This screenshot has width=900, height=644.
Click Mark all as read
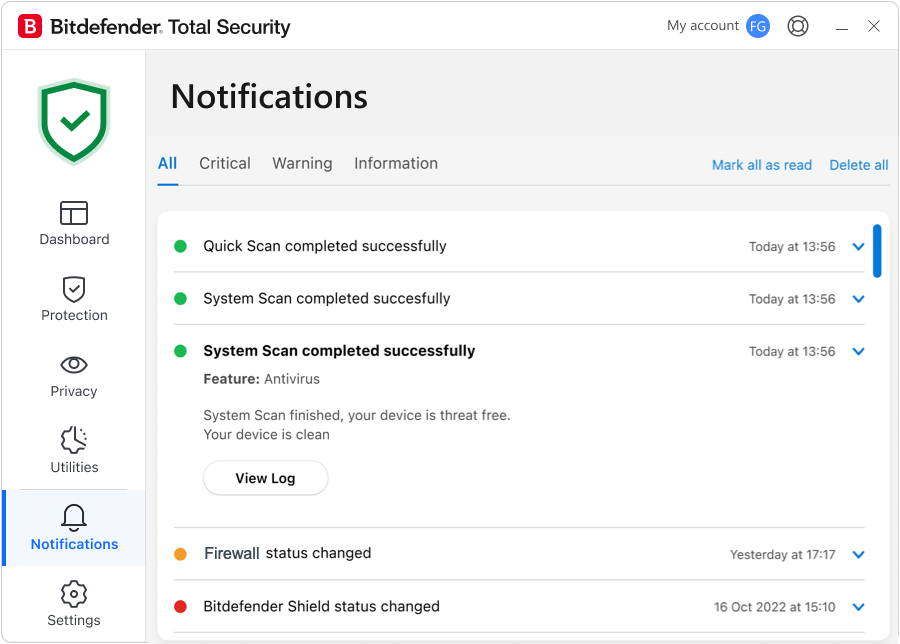762,165
